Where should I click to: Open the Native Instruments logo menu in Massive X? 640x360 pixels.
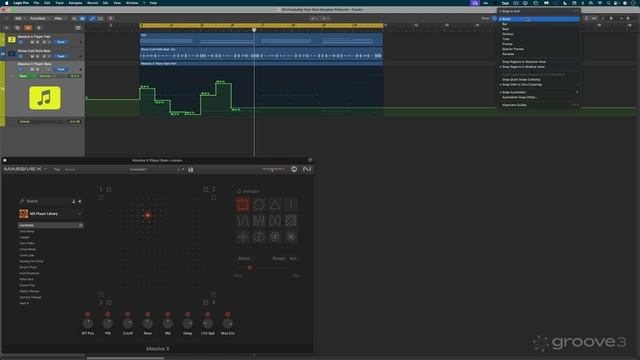click(307, 169)
